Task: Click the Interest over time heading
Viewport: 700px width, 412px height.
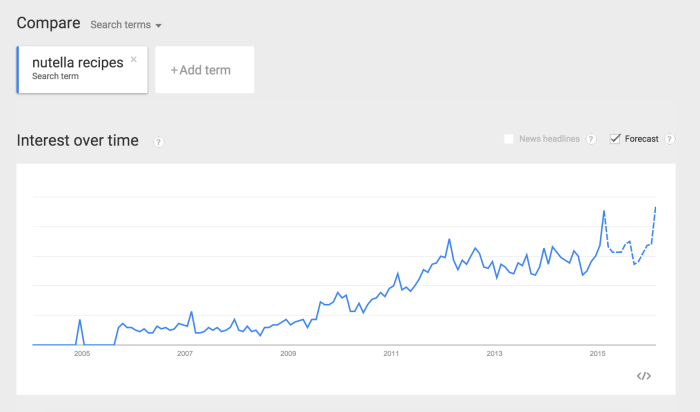Action: pos(78,140)
